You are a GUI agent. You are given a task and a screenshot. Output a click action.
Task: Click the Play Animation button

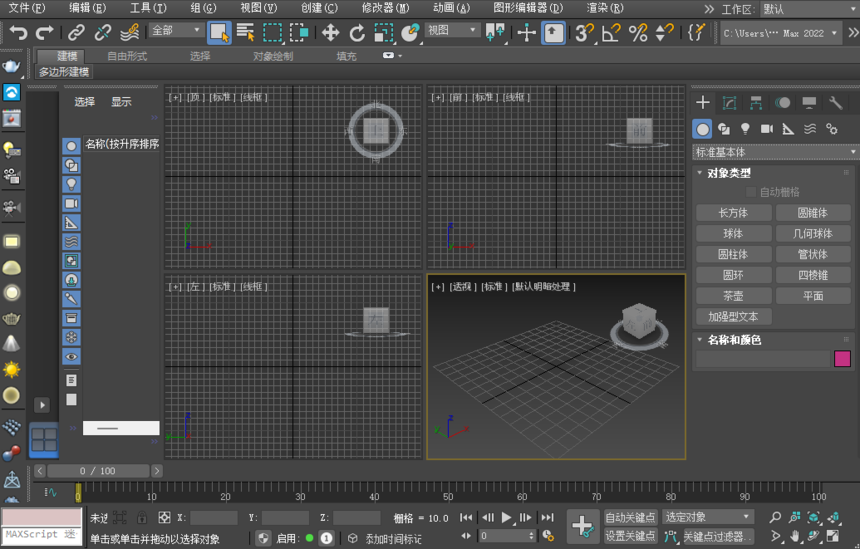(x=506, y=517)
